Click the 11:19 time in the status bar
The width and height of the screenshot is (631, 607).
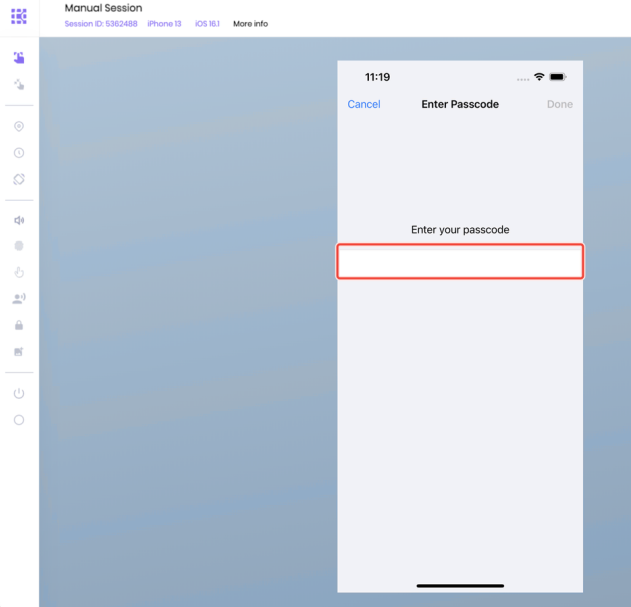(377, 77)
